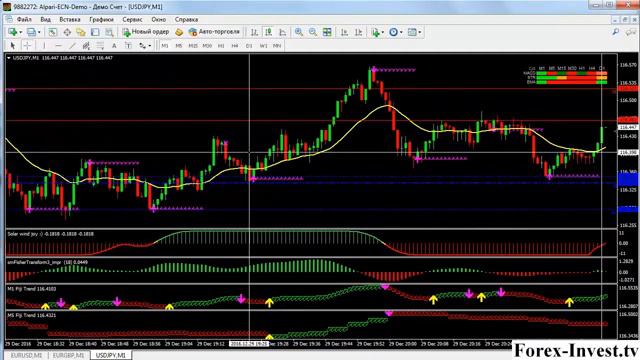Image resolution: width=640 pixels, height=360 pixels.
Task: Switch timeframe to M15
Action: coord(193,46)
